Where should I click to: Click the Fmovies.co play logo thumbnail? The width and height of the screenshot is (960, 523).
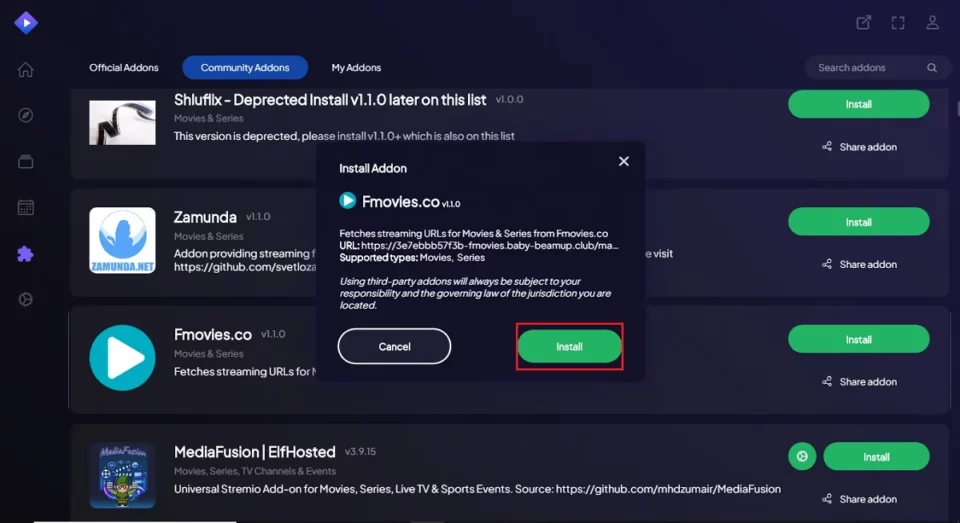122,358
